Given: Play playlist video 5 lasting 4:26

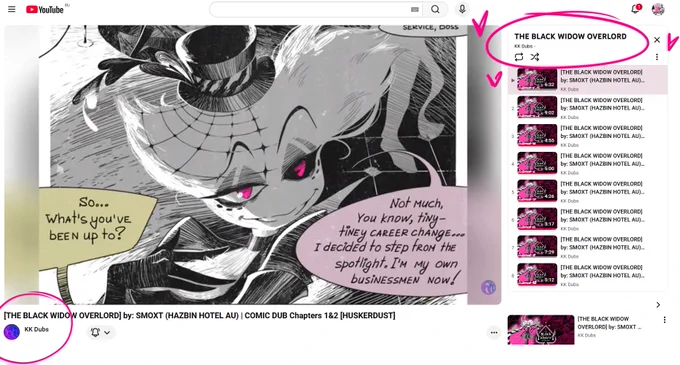Looking at the screenshot, I should tap(588, 192).
